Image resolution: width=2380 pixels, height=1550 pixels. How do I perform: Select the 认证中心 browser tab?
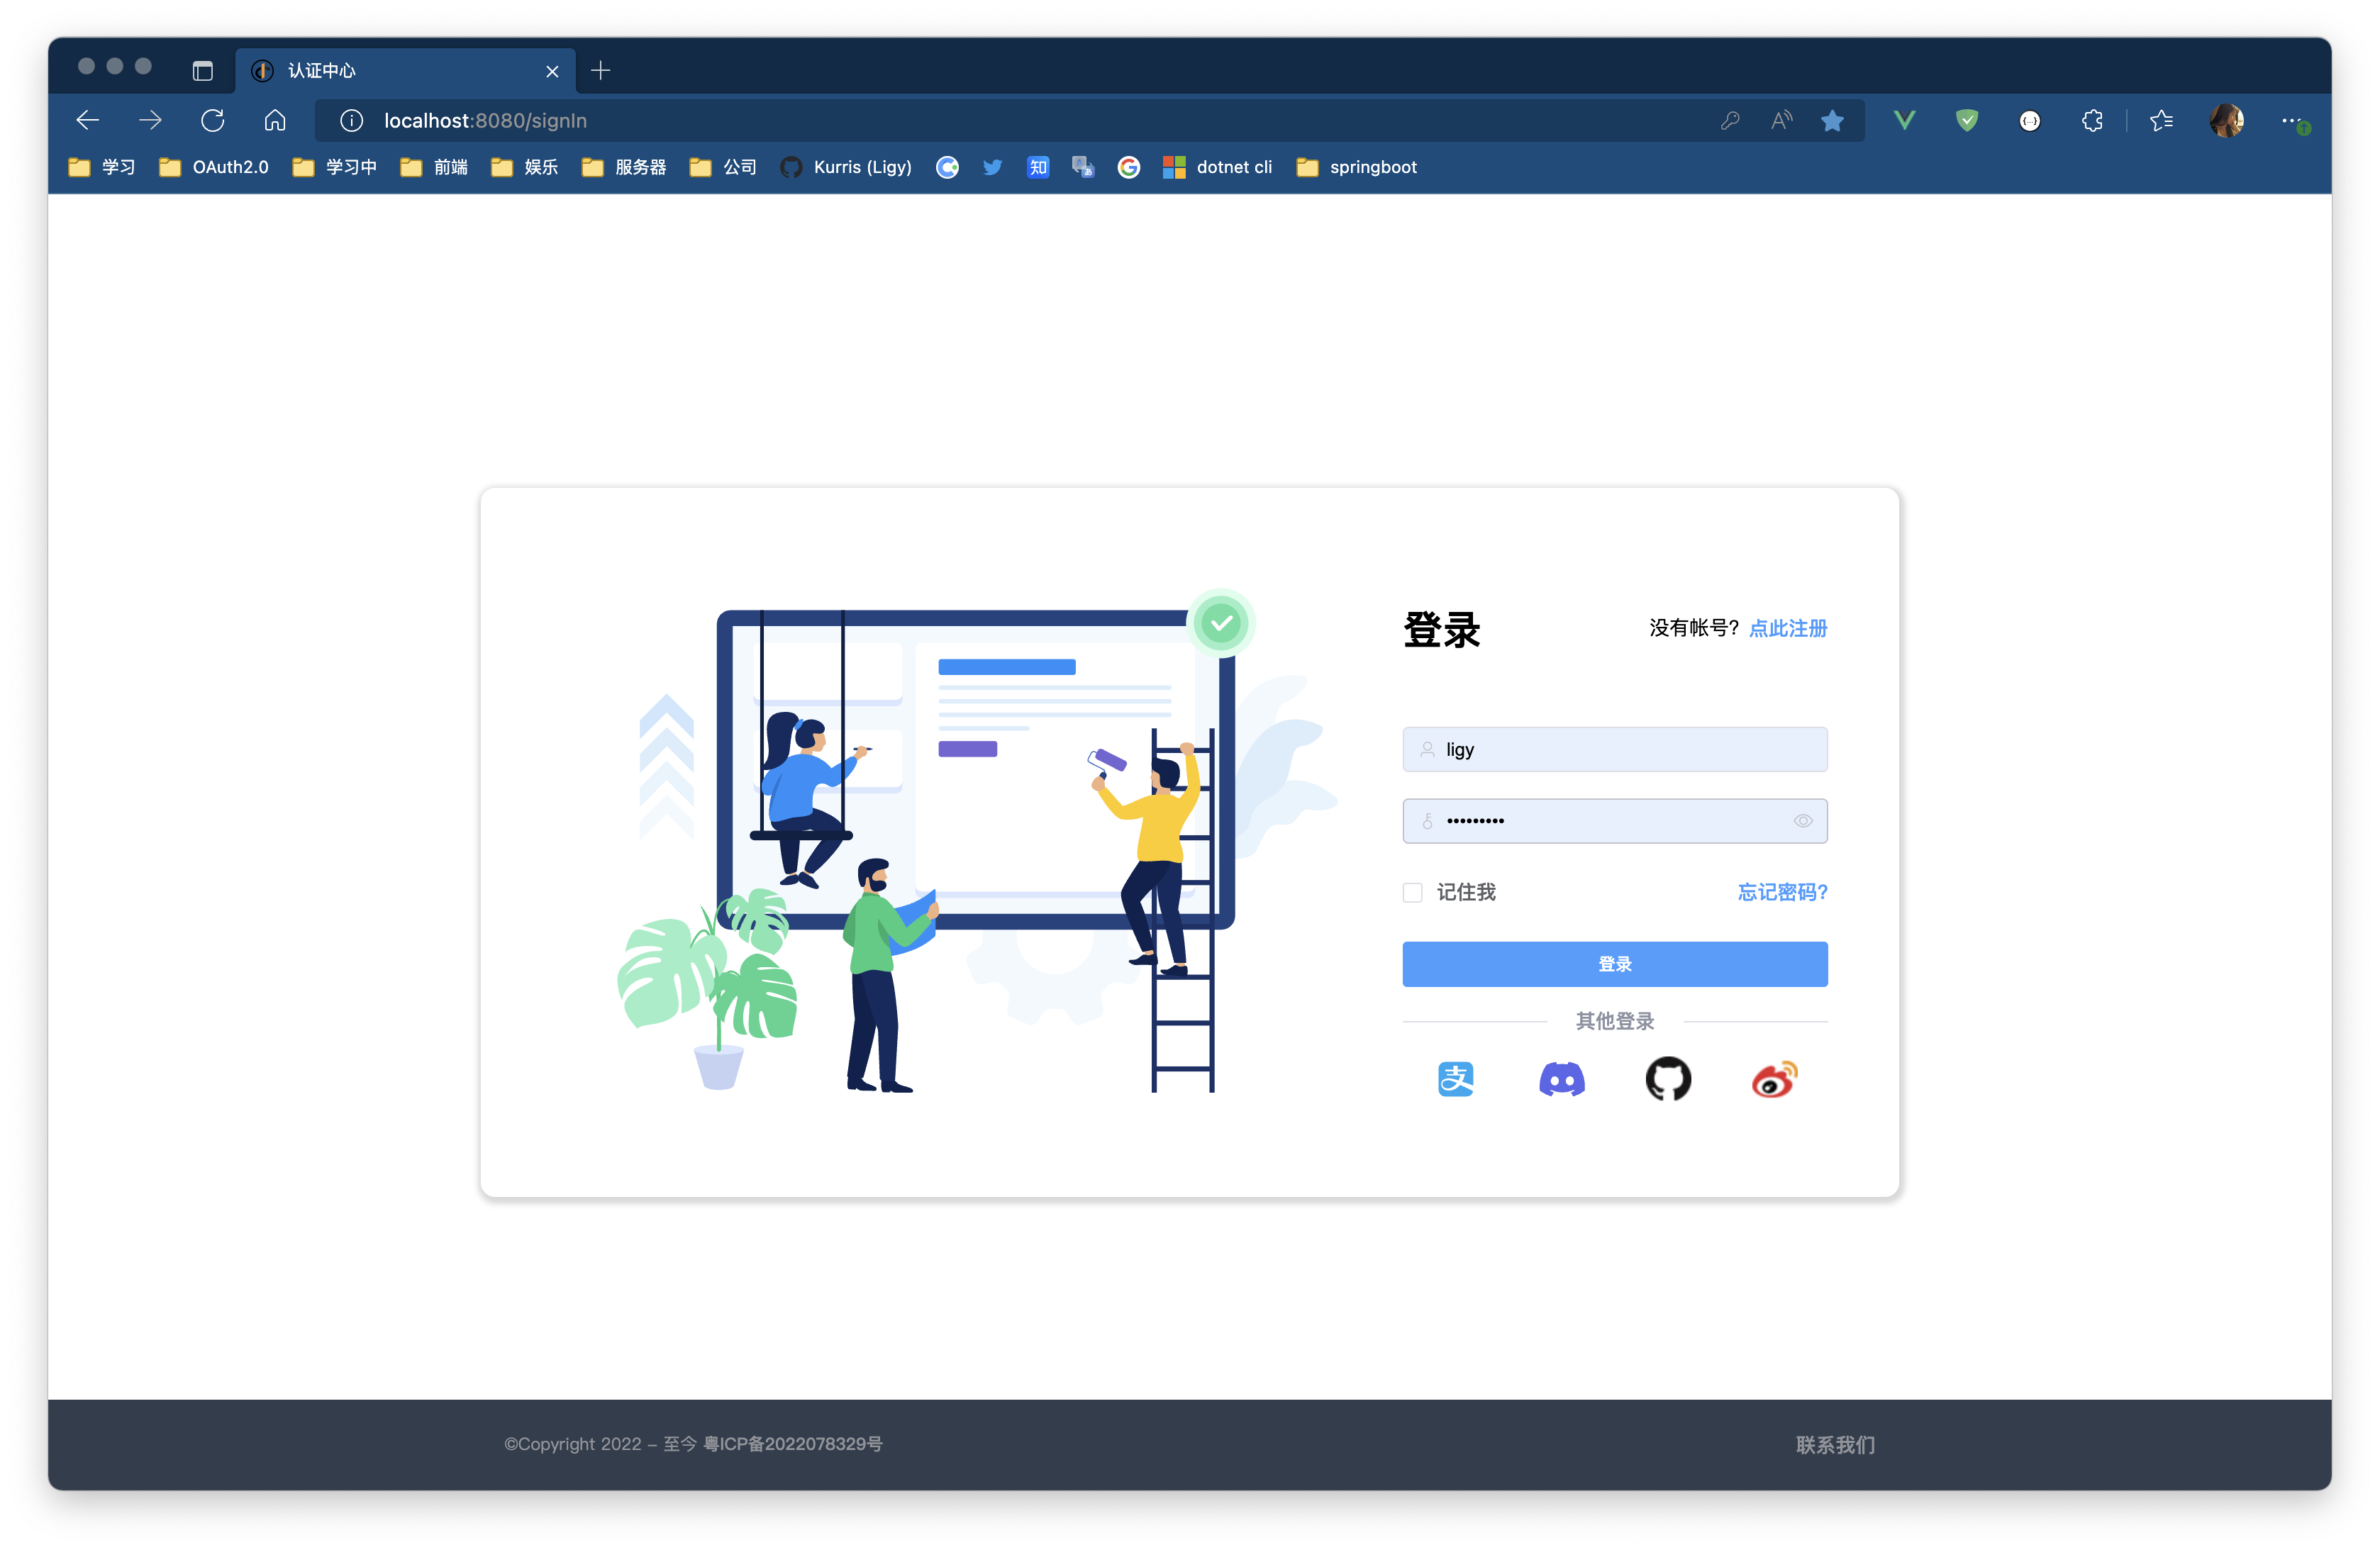coord(405,71)
